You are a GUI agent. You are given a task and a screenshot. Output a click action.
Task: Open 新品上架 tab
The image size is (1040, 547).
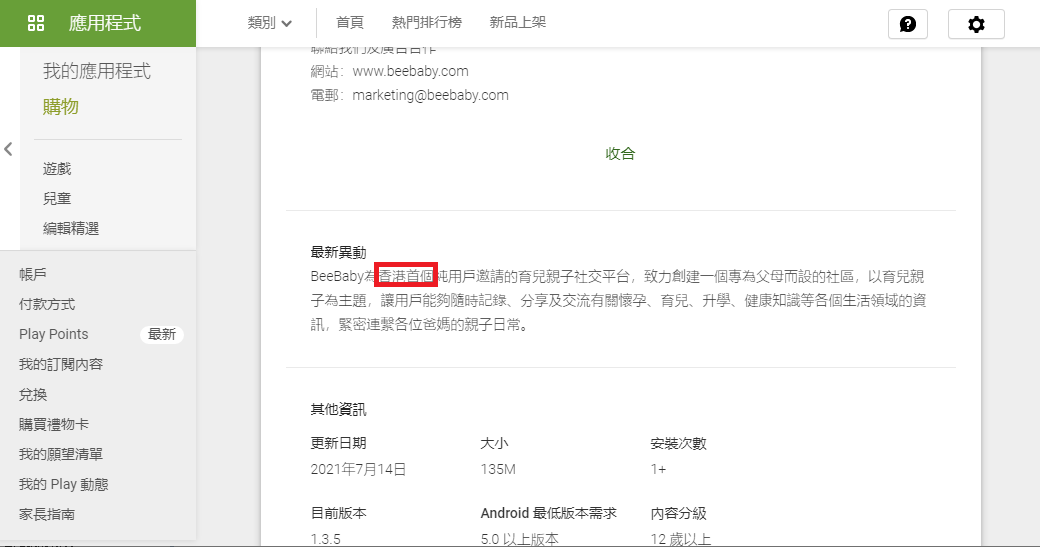pyautogui.click(x=517, y=23)
